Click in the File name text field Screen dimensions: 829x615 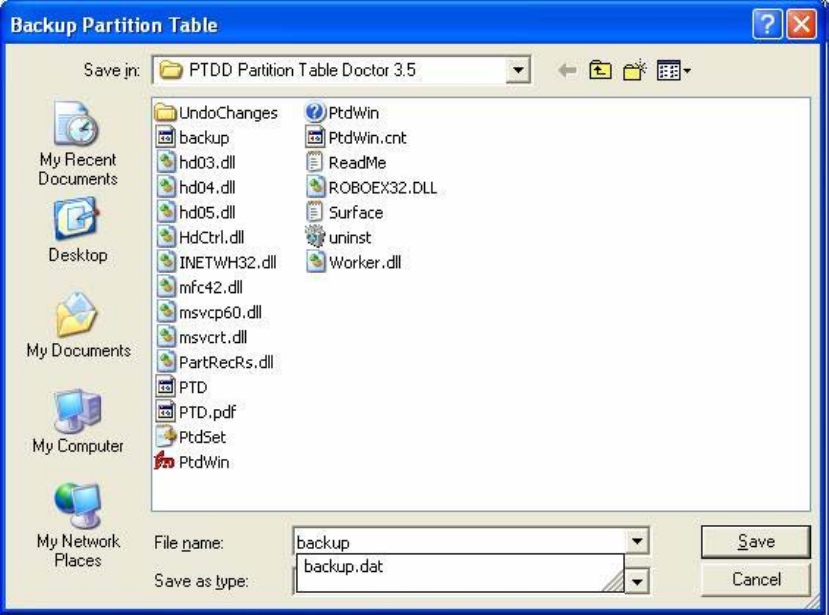[459, 541]
